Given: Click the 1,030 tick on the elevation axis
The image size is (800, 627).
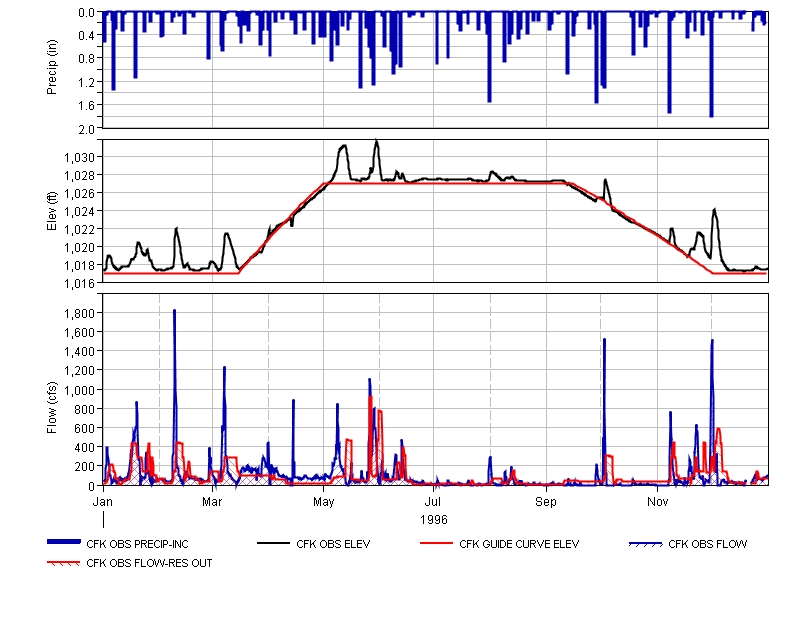Looking at the screenshot, I should pos(79,158).
